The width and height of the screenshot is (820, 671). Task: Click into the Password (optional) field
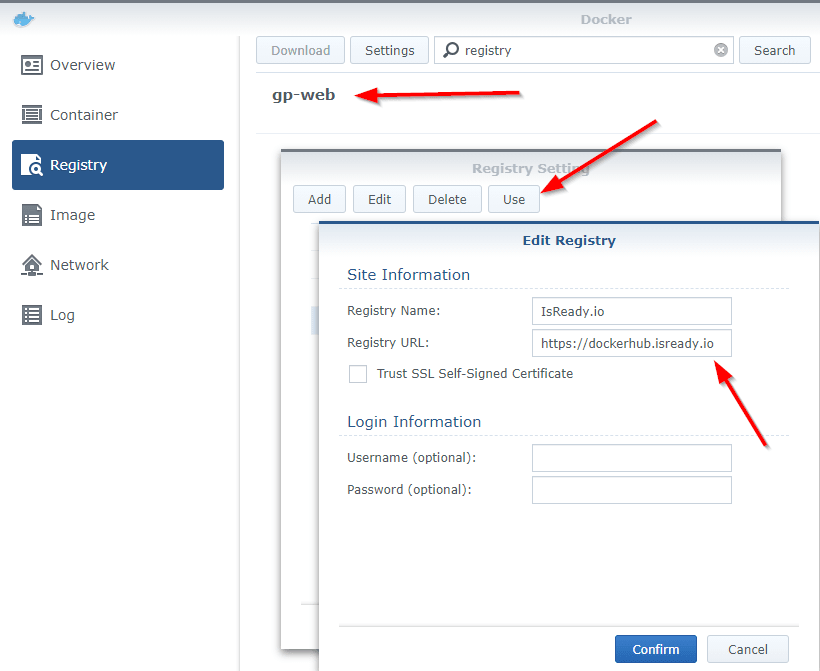tap(632, 490)
